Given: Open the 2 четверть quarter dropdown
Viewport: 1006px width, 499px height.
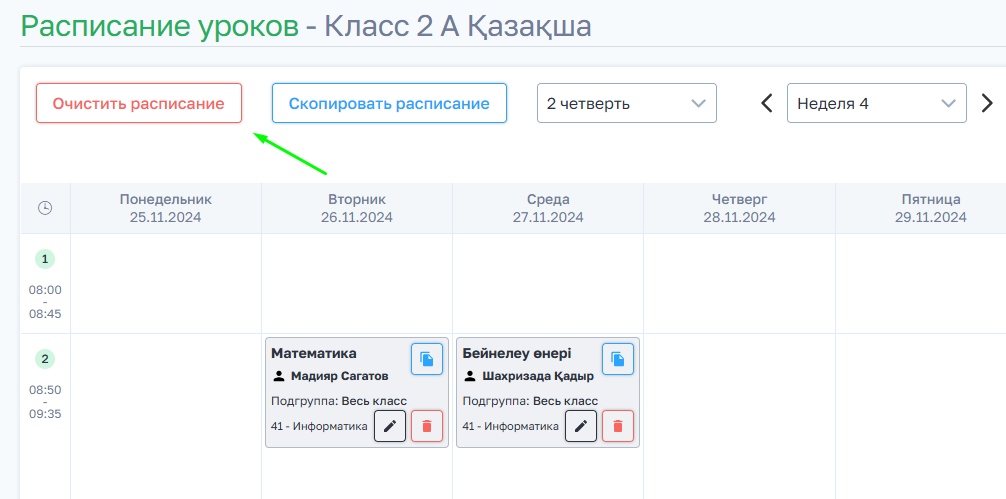Looking at the screenshot, I should (627, 103).
